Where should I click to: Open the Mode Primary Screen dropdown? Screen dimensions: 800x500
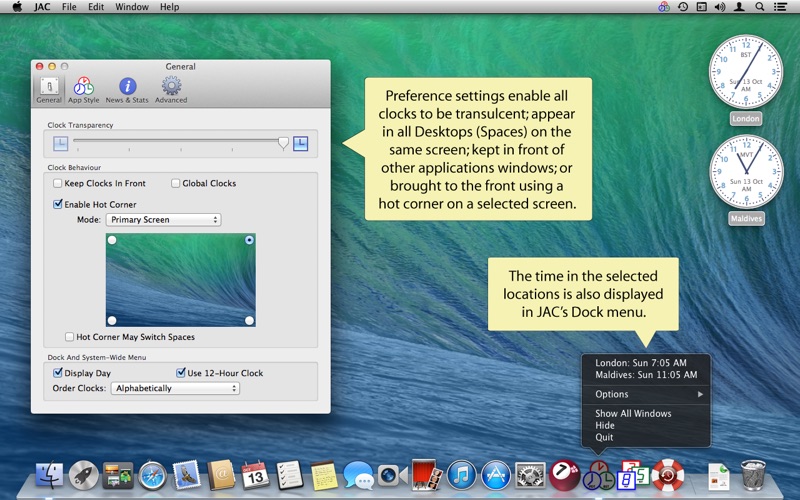pyautogui.click(x=163, y=219)
